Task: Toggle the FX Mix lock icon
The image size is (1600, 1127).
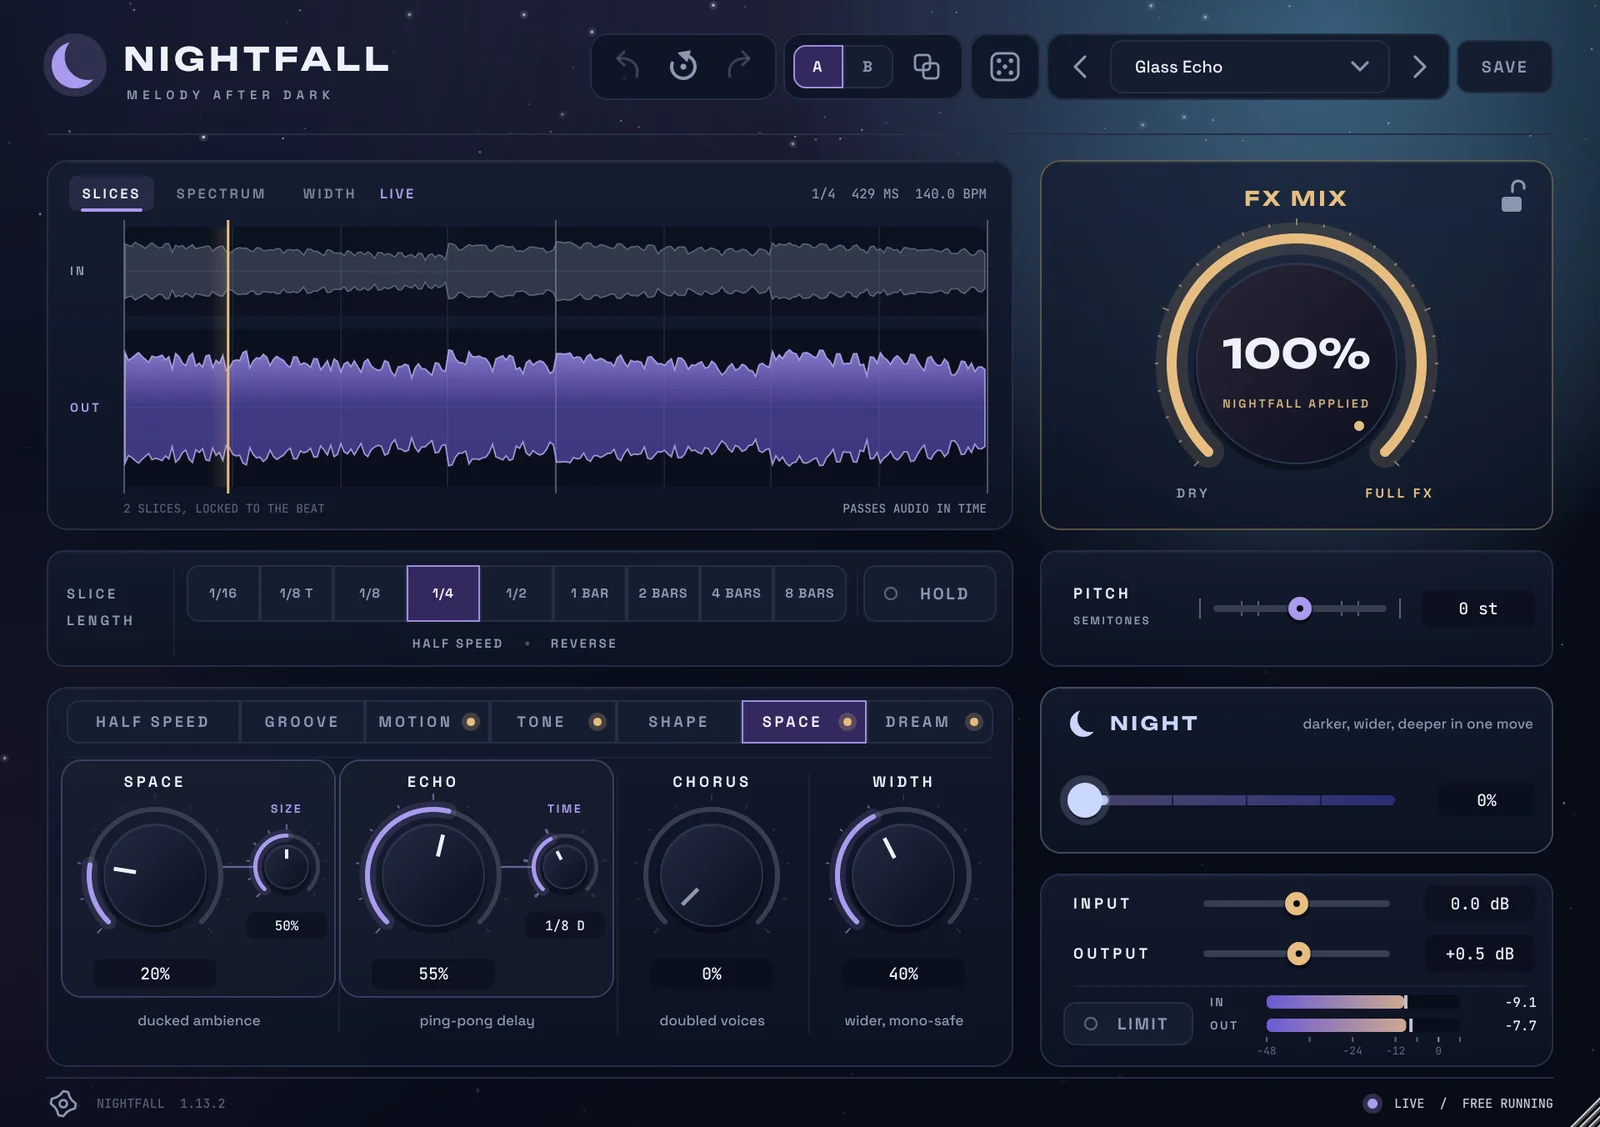Action: tap(1512, 196)
